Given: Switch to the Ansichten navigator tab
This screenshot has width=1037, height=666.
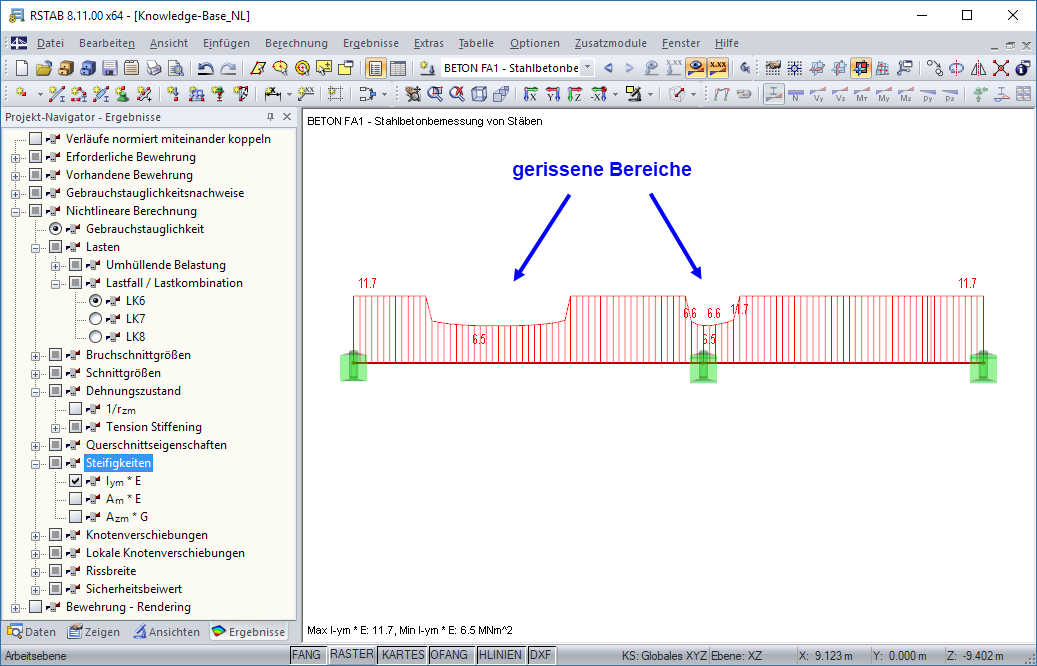Looking at the screenshot, I should [x=167, y=632].
